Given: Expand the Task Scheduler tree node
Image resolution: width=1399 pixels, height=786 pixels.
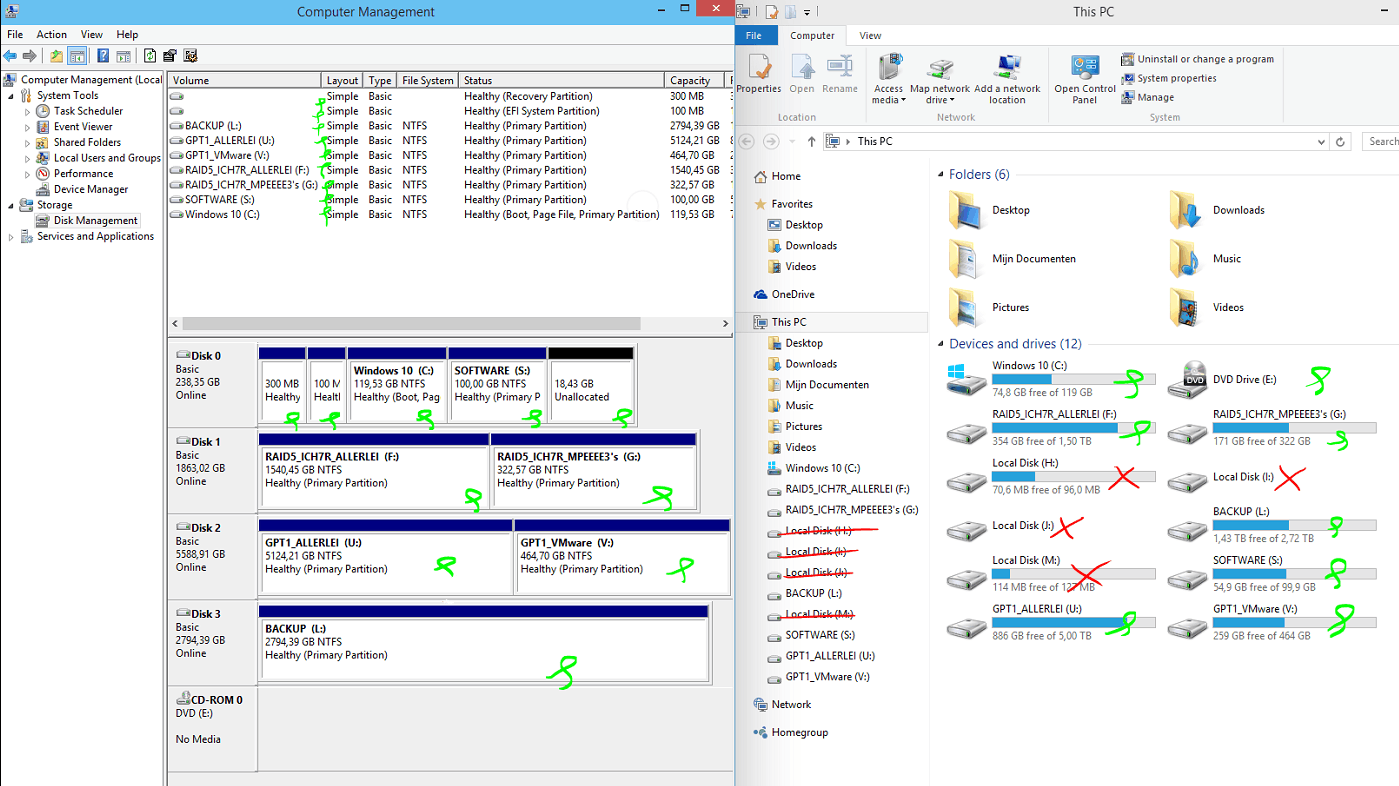Looking at the screenshot, I should (x=28, y=111).
